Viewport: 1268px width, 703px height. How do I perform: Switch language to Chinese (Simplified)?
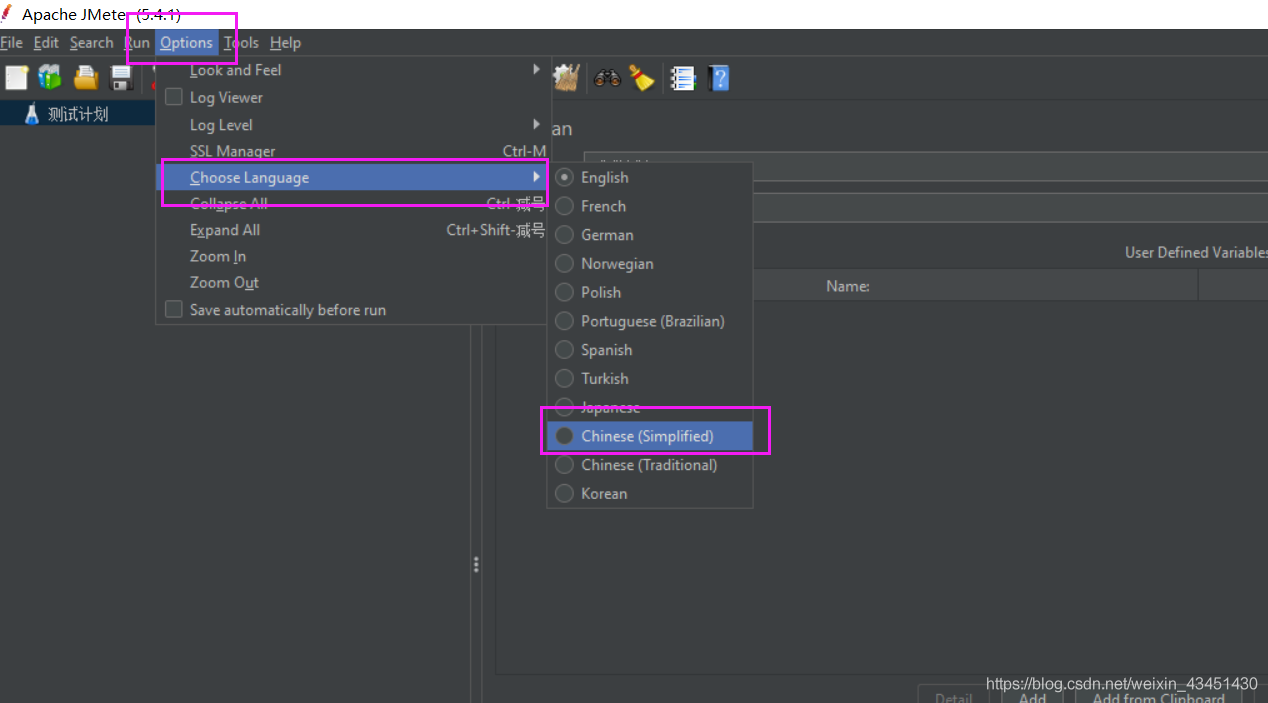tap(649, 436)
